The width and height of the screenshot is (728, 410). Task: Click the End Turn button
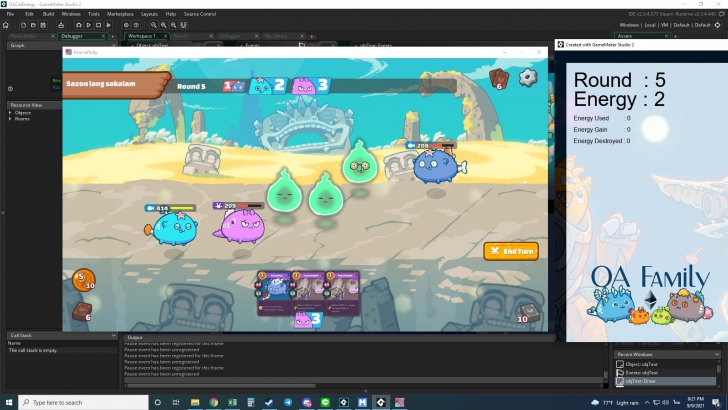tap(511, 251)
